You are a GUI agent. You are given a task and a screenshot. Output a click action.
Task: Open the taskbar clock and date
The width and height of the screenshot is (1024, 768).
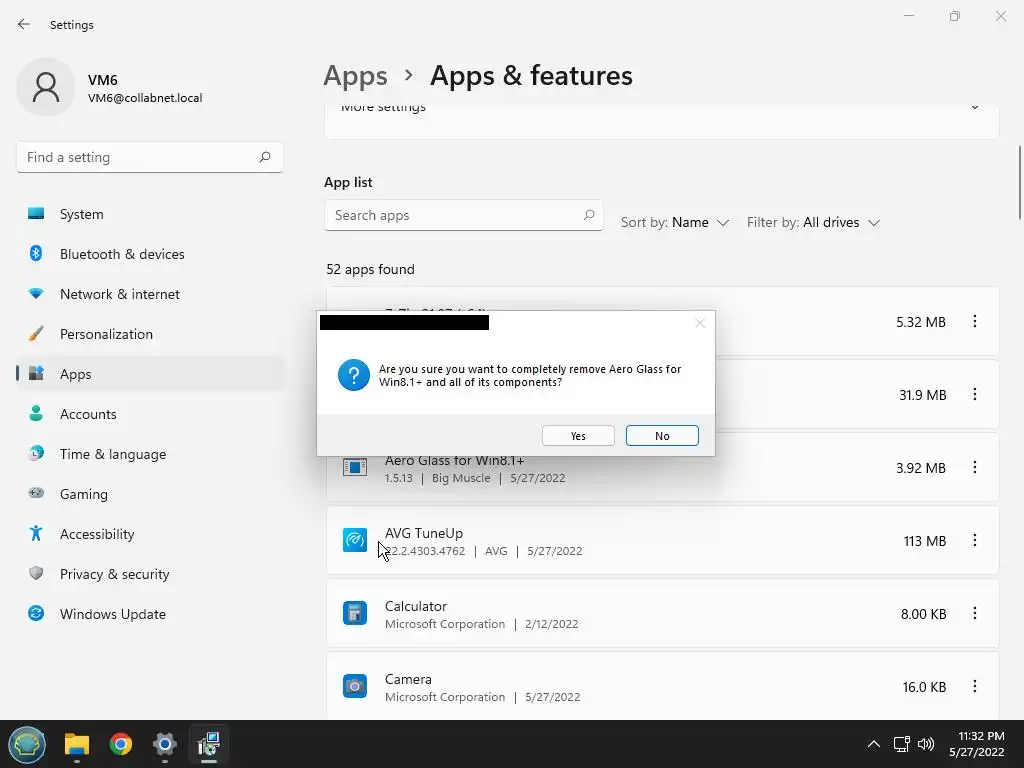[x=977, y=744]
